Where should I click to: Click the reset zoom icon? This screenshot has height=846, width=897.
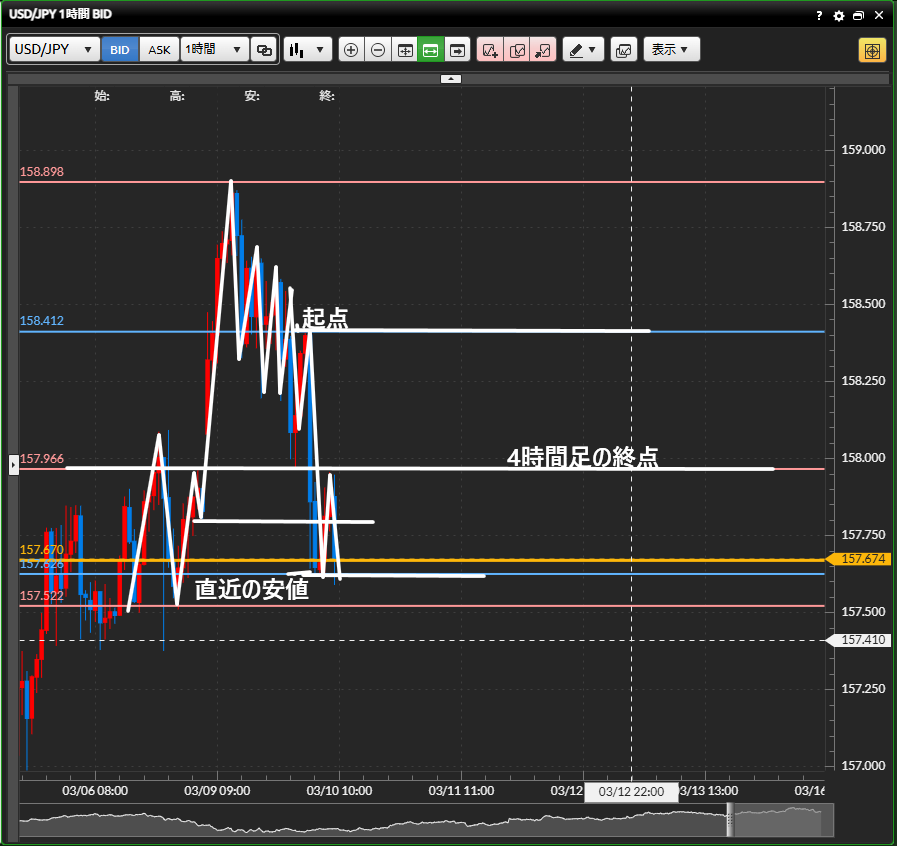(x=405, y=49)
